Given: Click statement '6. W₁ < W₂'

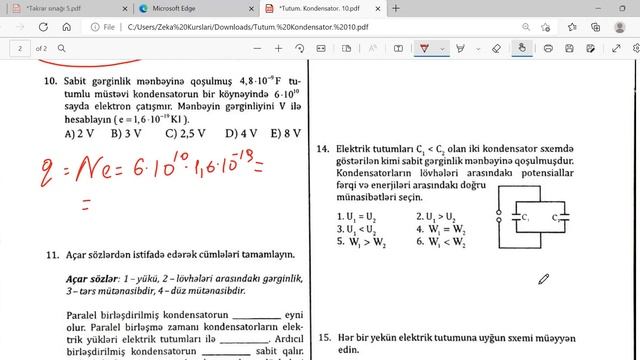Looking at the screenshot, I should click(x=441, y=242).
